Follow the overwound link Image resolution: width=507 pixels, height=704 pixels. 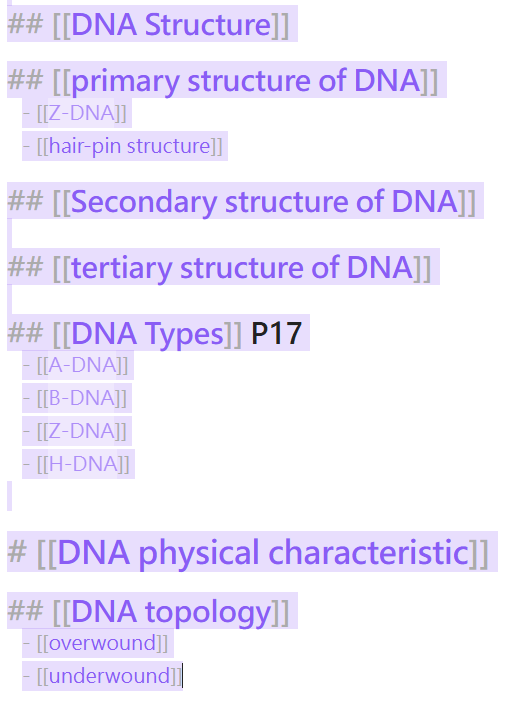click(102, 643)
